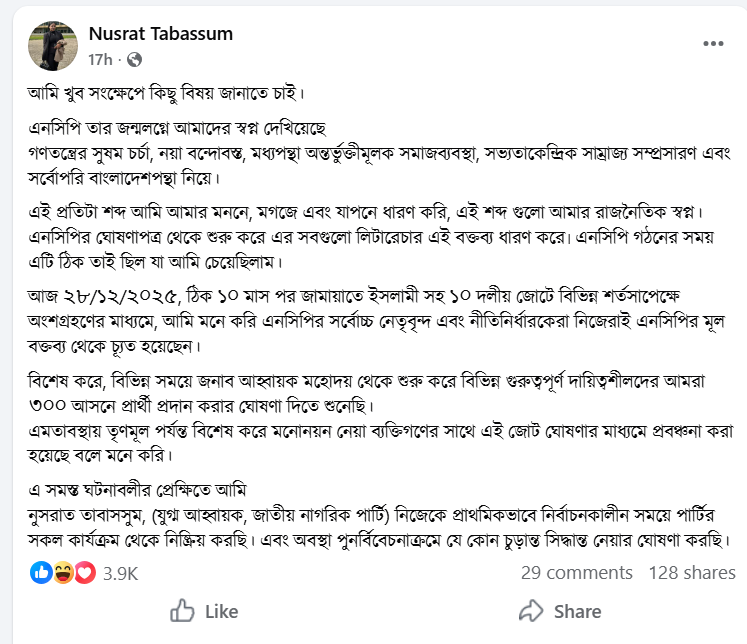Click the Public globe audience icon
The height and width of the screenshot is (644, 747).
pyautogui.click(x=135, y=60)
